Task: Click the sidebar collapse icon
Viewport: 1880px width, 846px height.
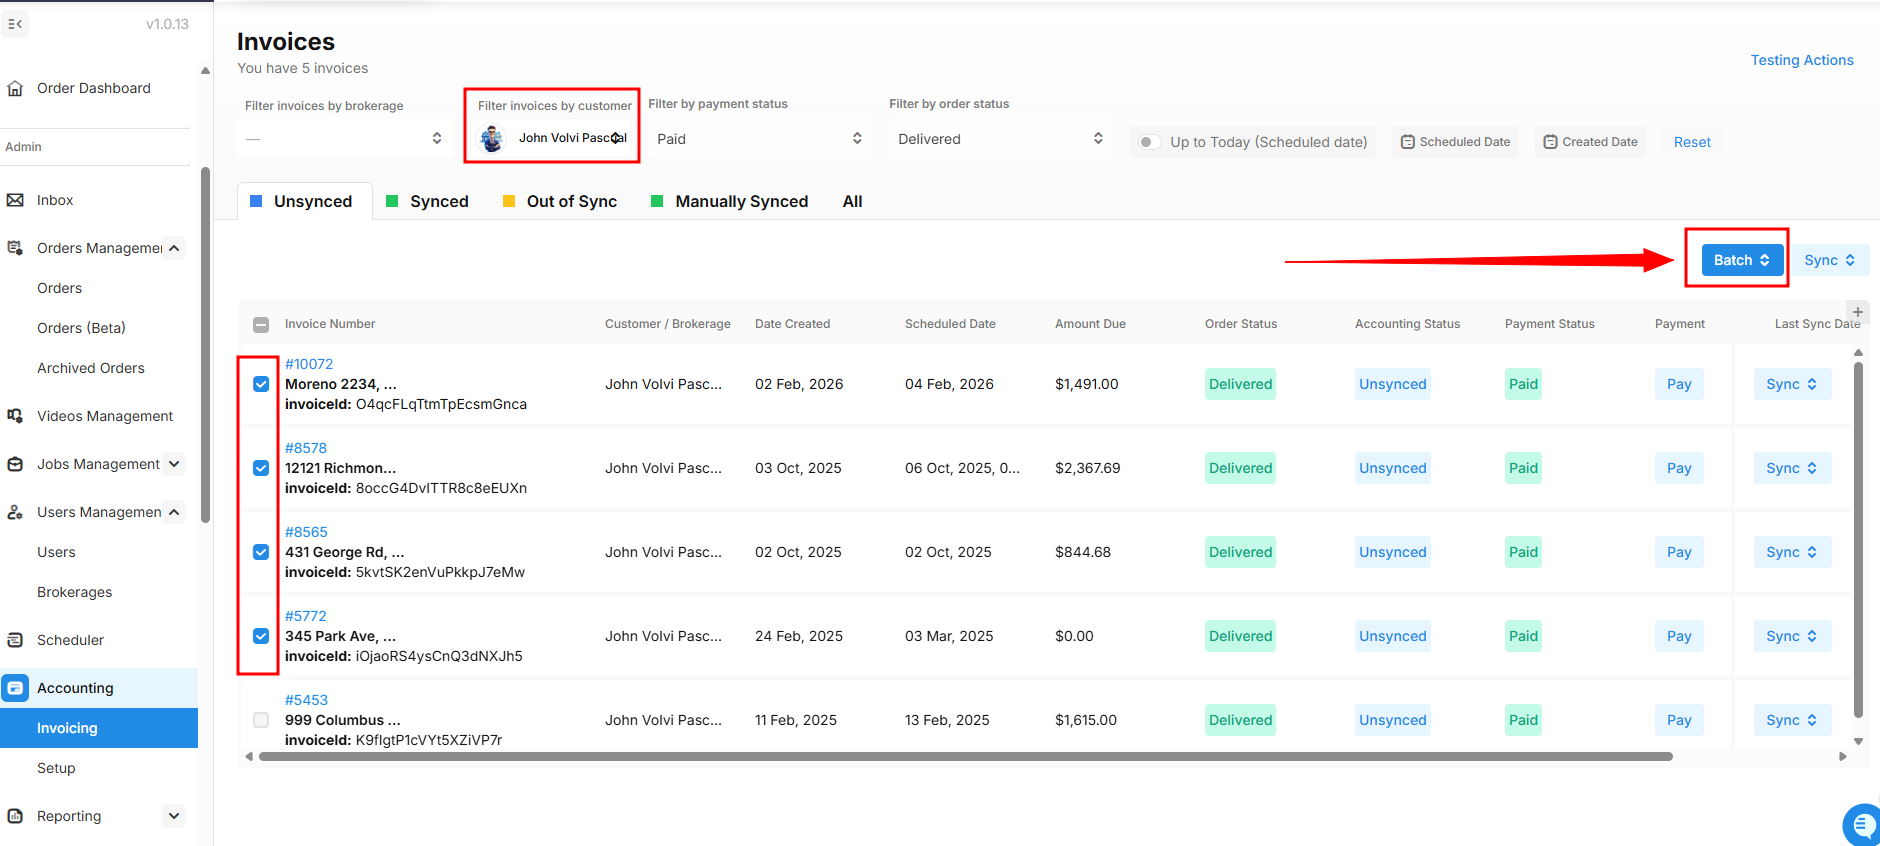Action: (15, 24)
